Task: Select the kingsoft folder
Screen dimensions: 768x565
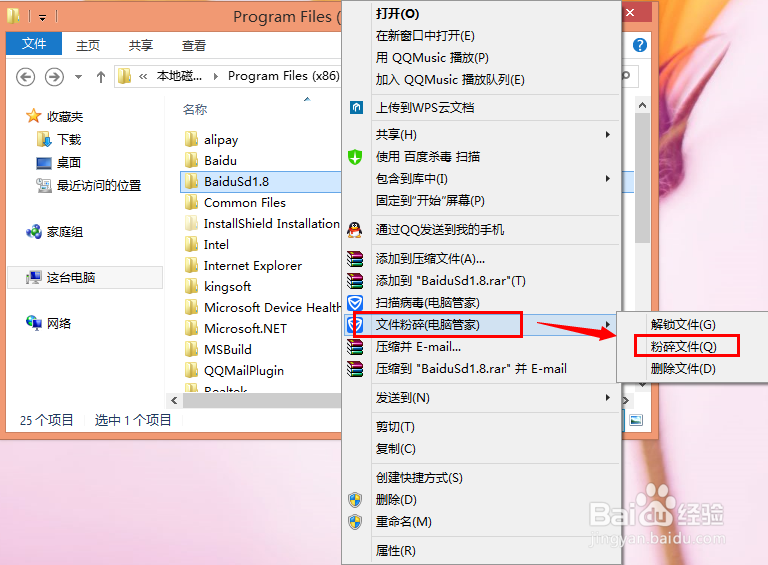Action: (x=228, y=286)
